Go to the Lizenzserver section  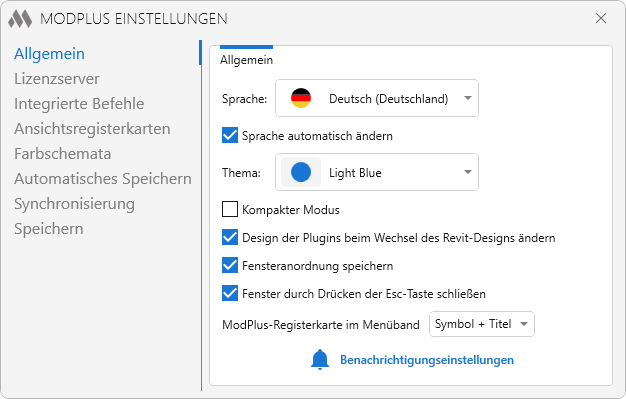coord(57,79)
